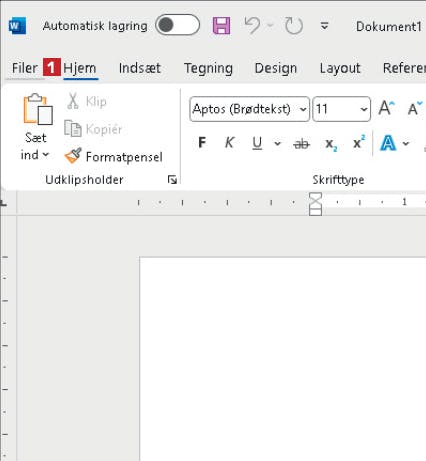Toggle bold with the F button

pos(202,143)
